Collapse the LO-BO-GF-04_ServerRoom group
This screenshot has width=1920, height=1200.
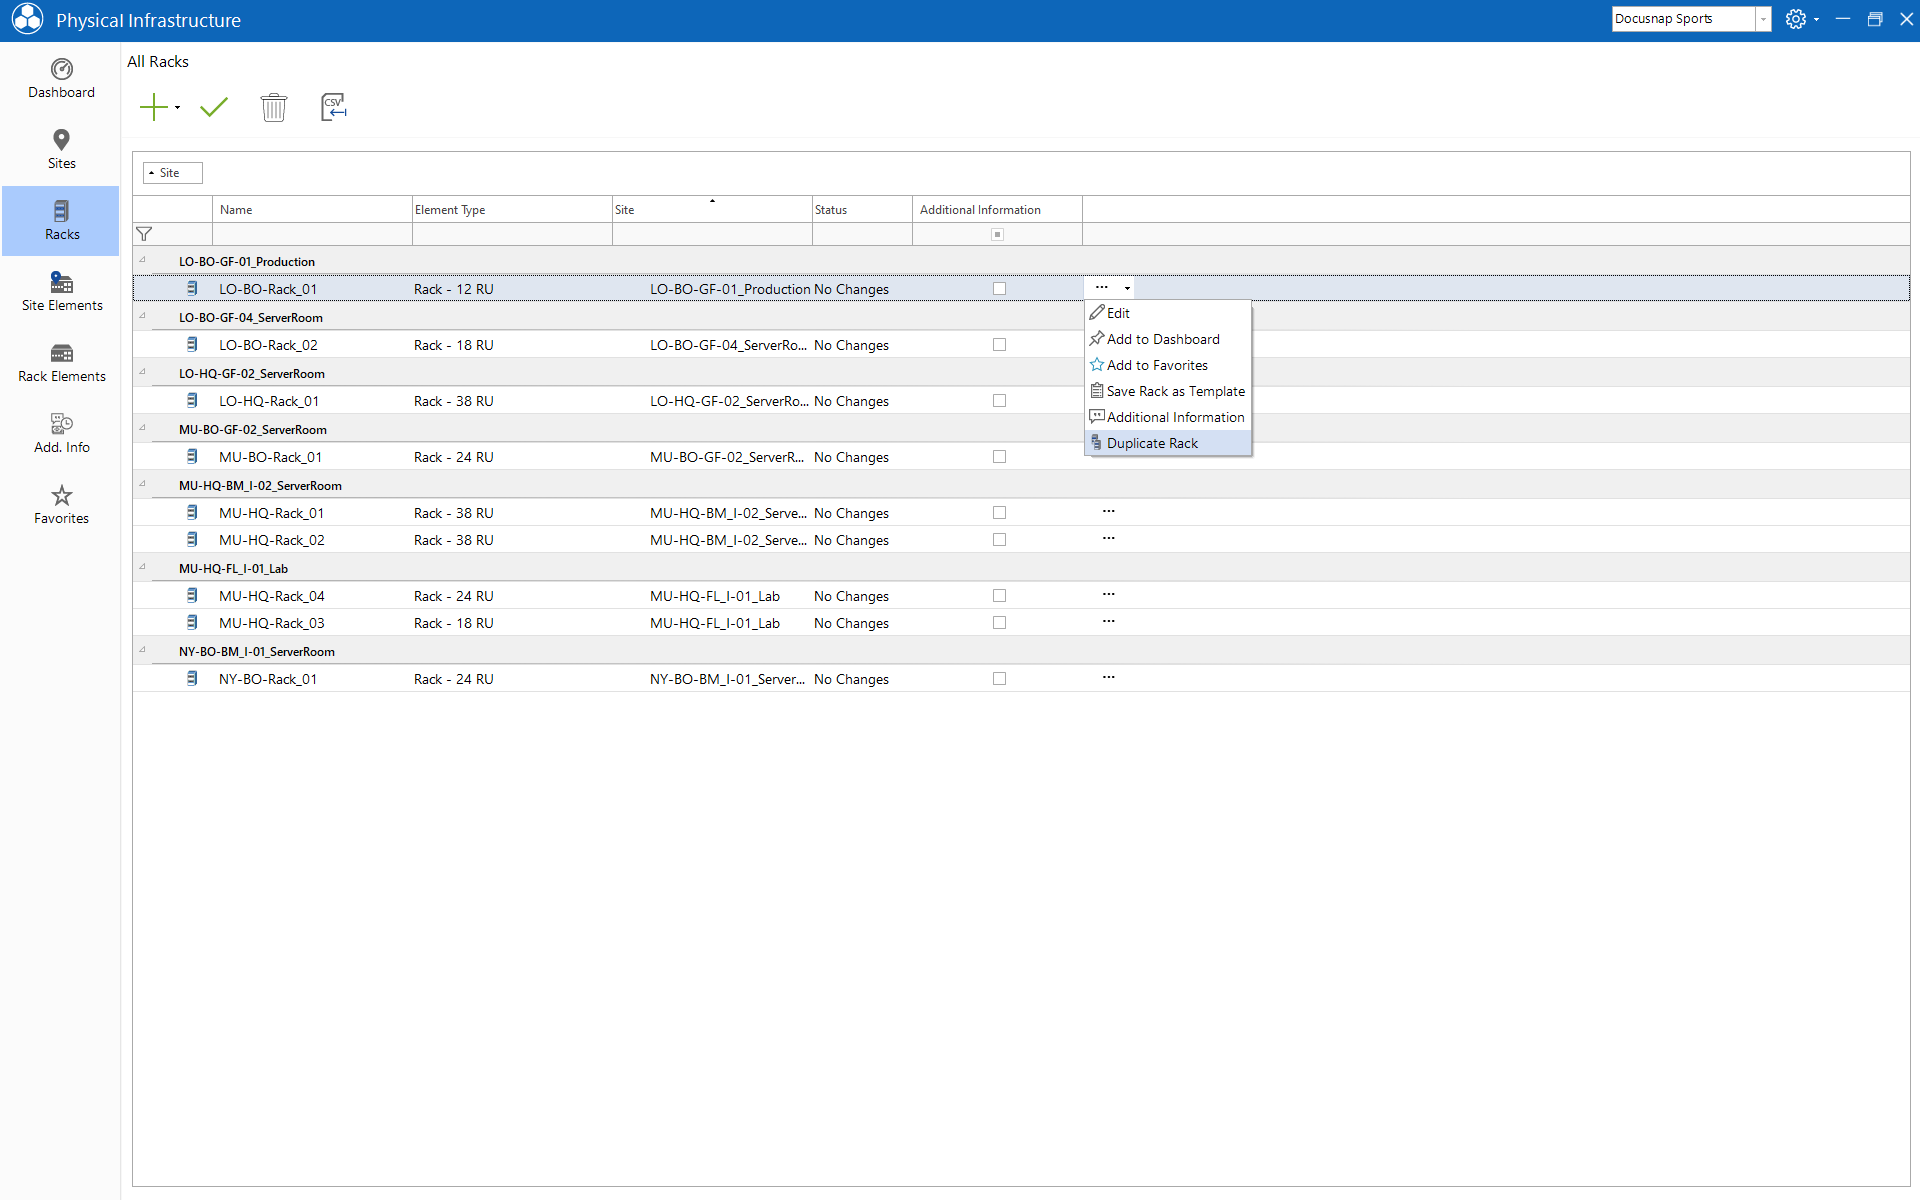coord(142,316)
